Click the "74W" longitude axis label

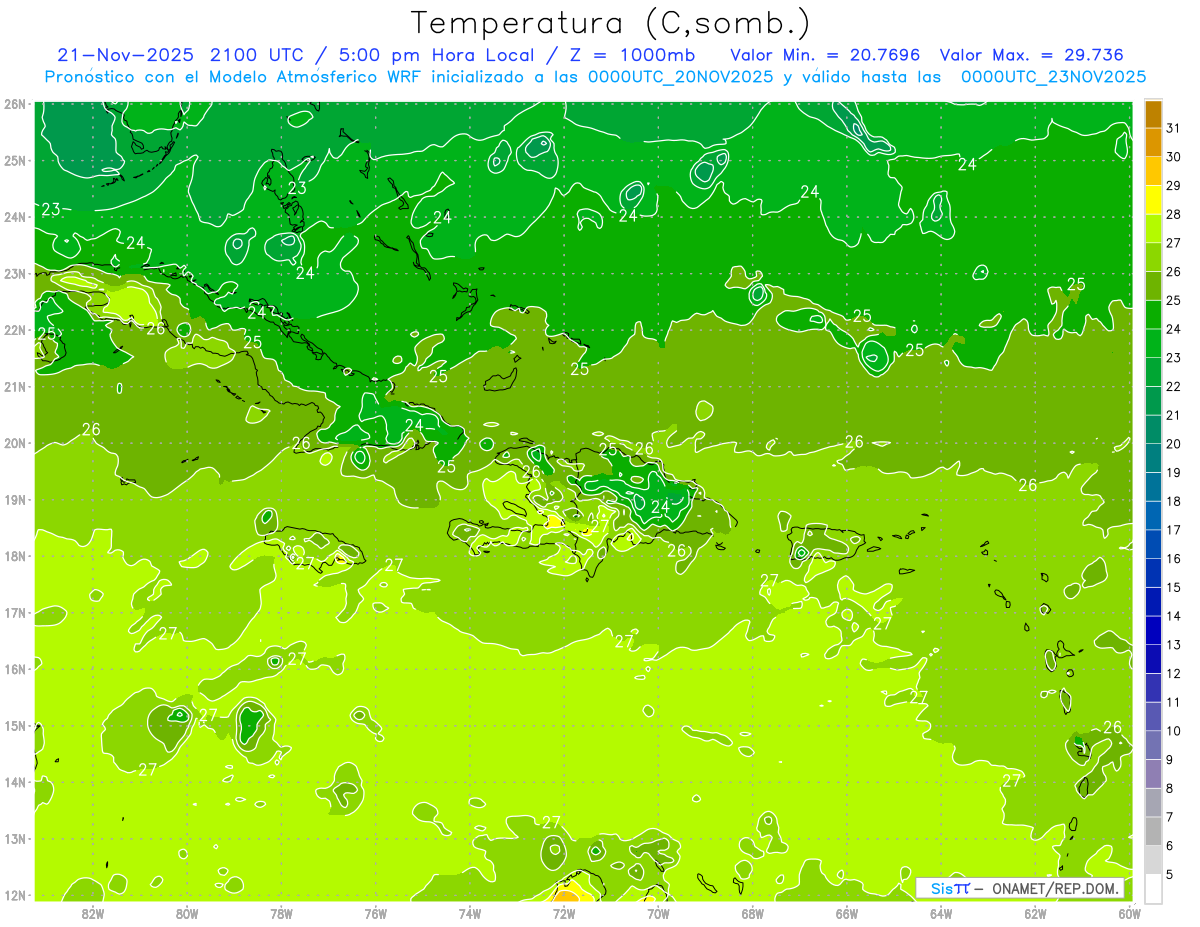470,913
